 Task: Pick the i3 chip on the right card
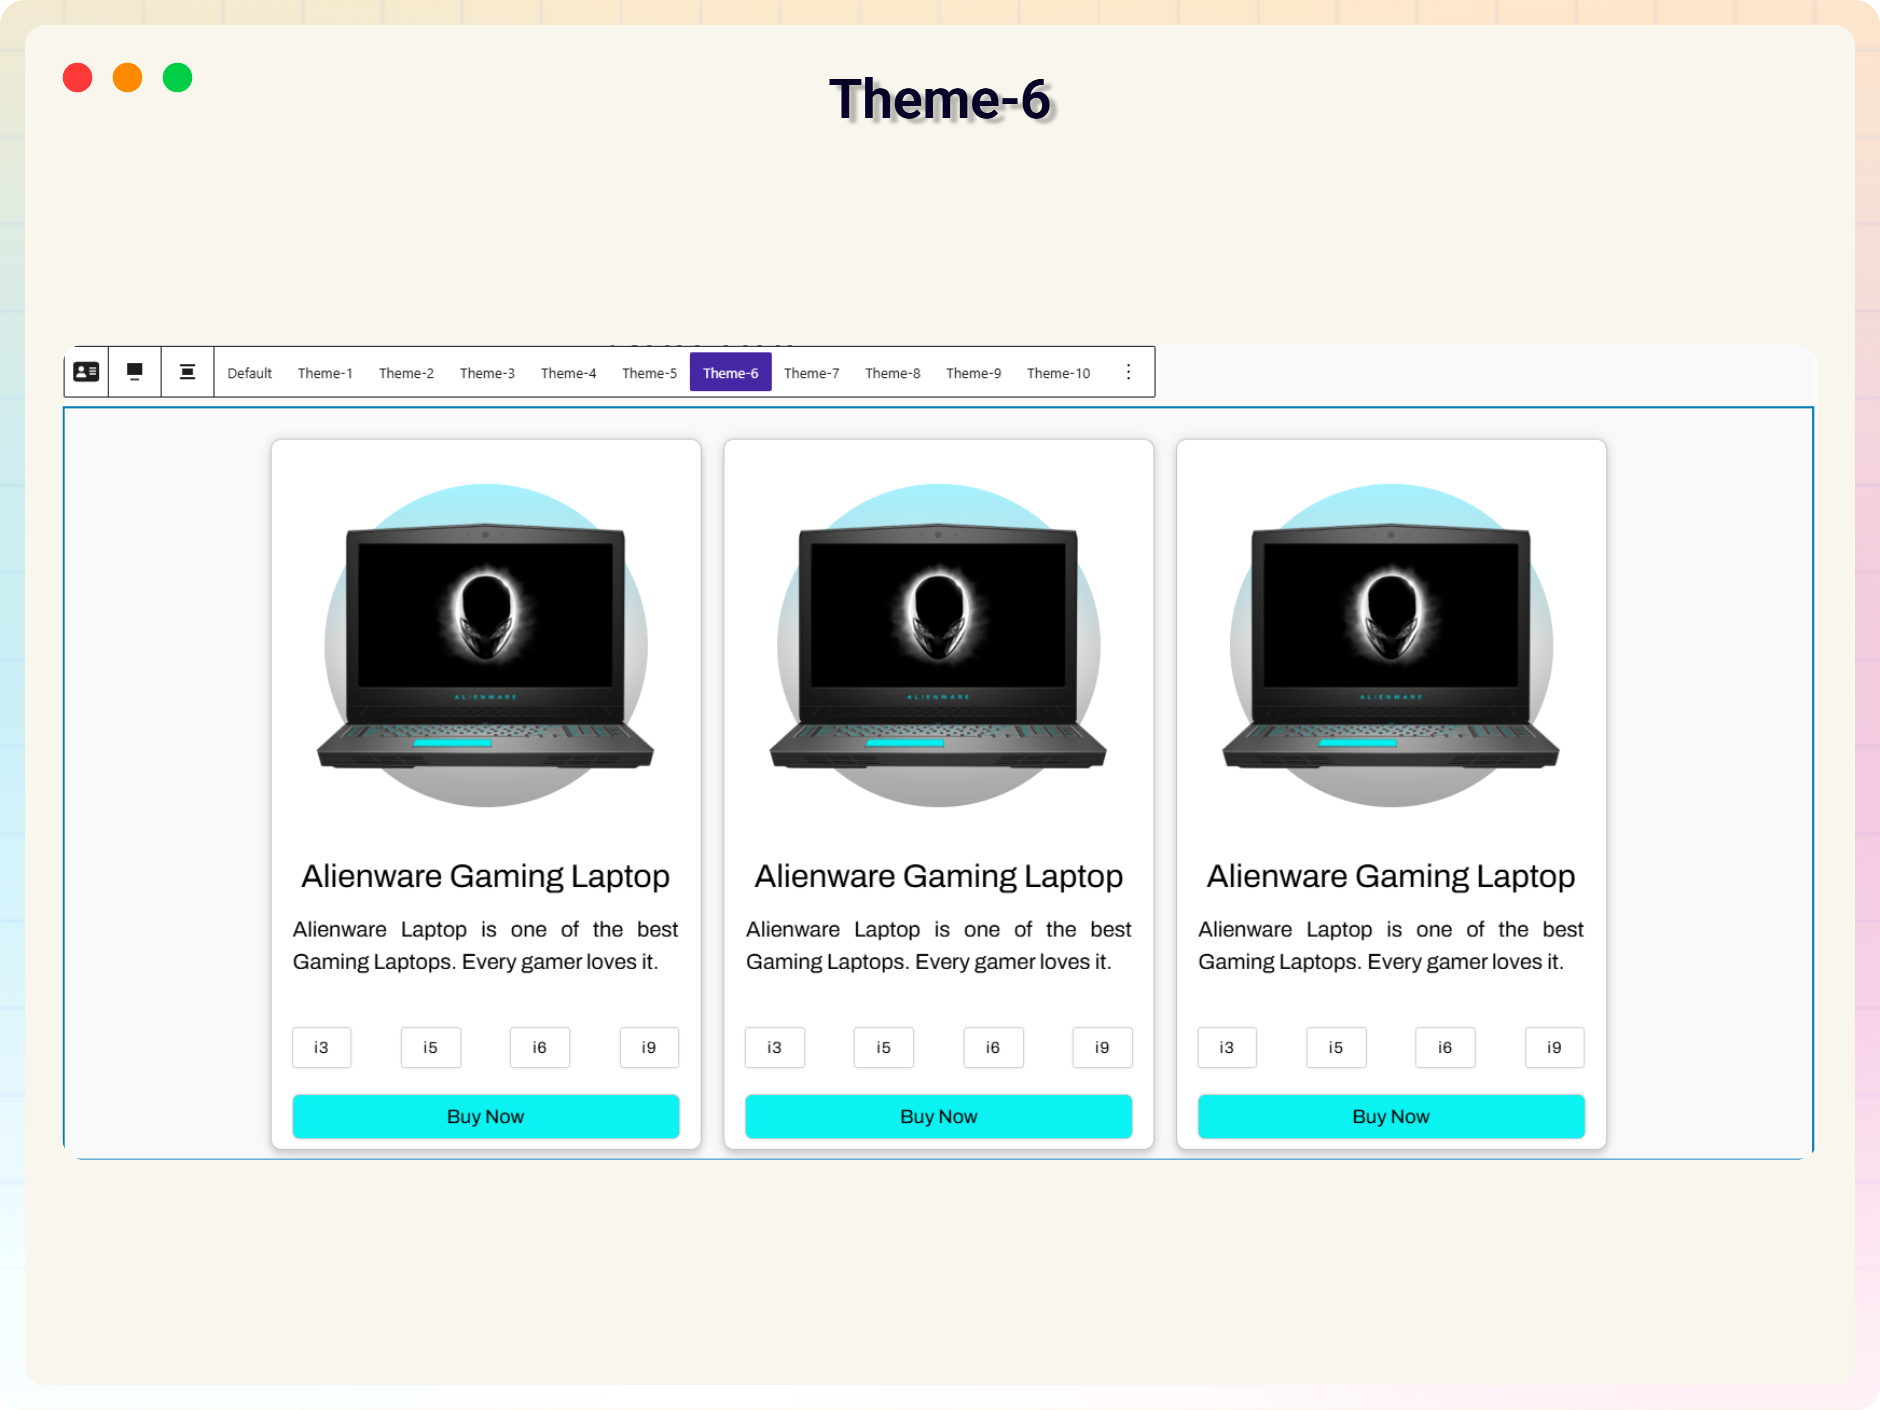1227,1047
